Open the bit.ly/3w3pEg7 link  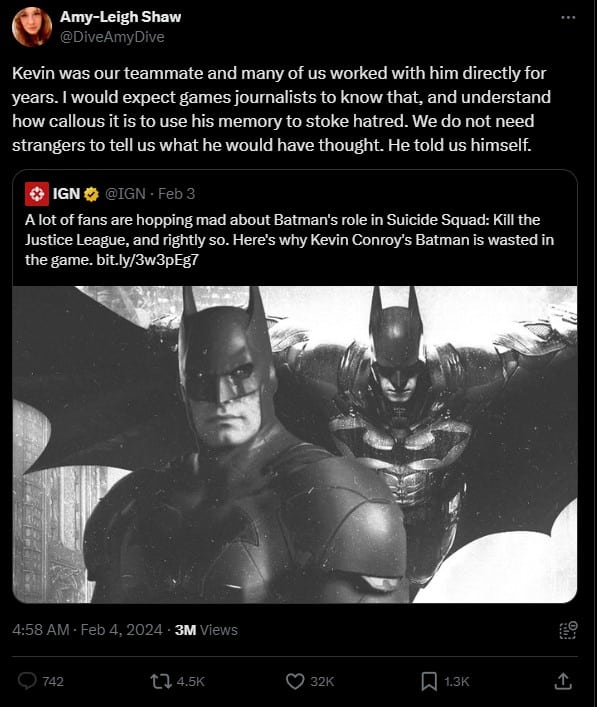pyautogui.click(x=147, y=260)
